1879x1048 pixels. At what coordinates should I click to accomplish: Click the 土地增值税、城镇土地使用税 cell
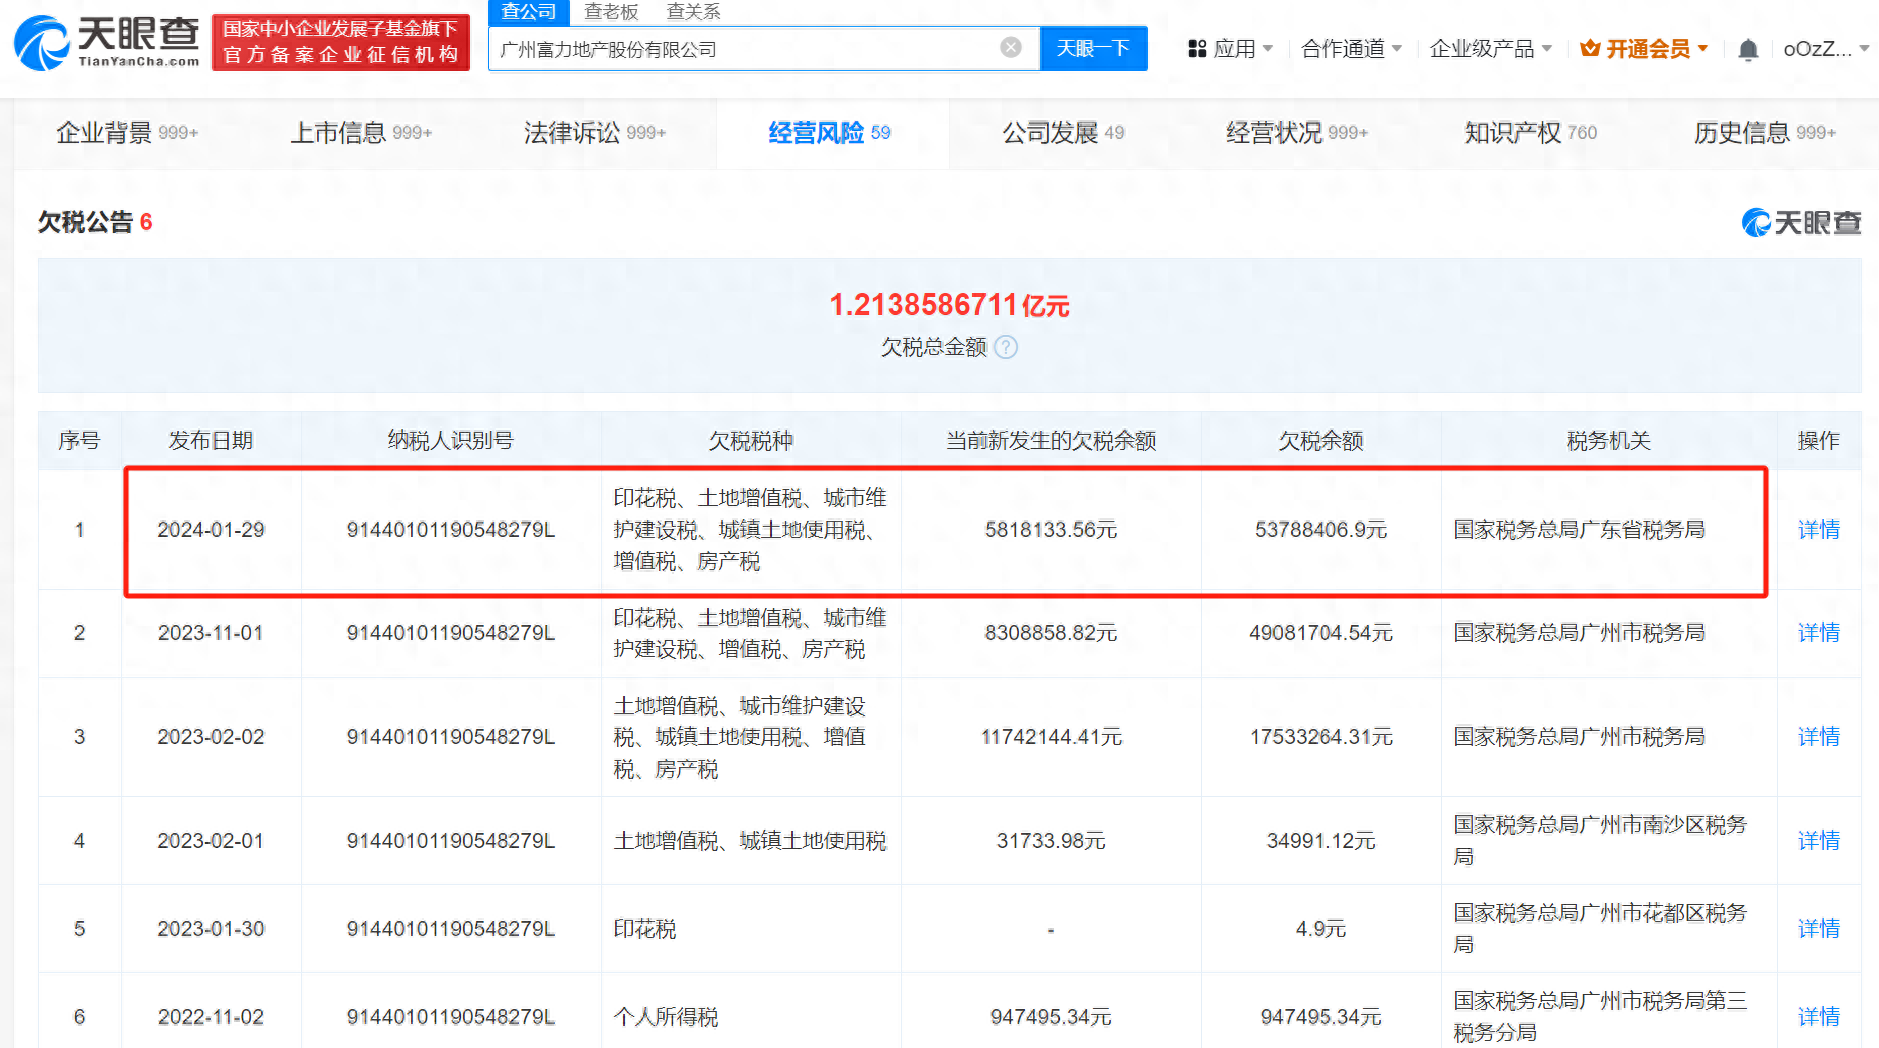750,841
